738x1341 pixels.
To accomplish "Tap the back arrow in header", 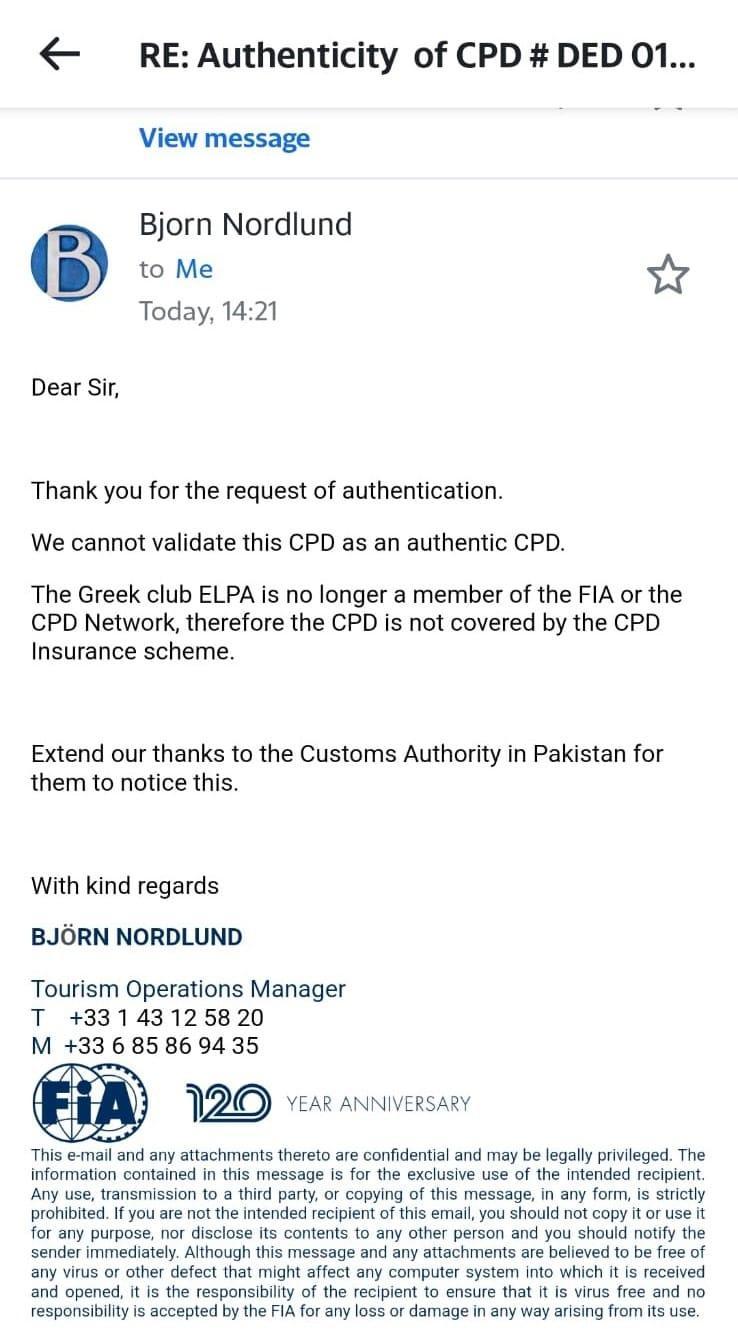I will (60, 55).
